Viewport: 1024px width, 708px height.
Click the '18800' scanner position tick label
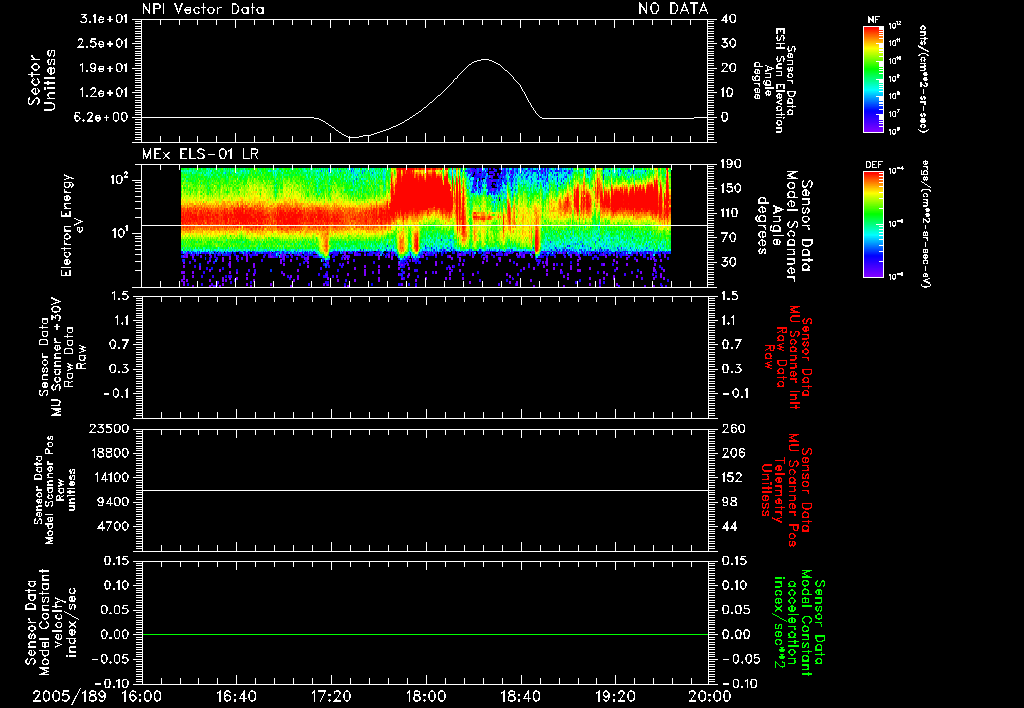(x=108, y=453)
